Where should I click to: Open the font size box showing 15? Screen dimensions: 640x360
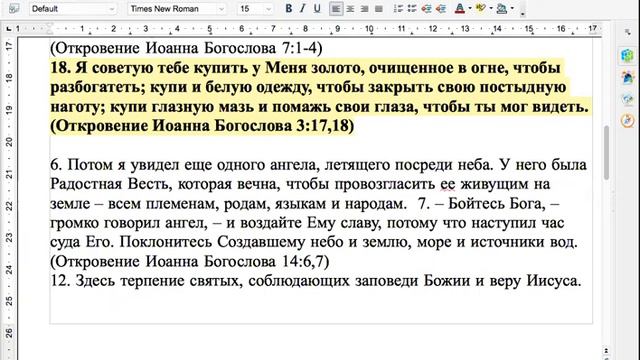point(256,9)
